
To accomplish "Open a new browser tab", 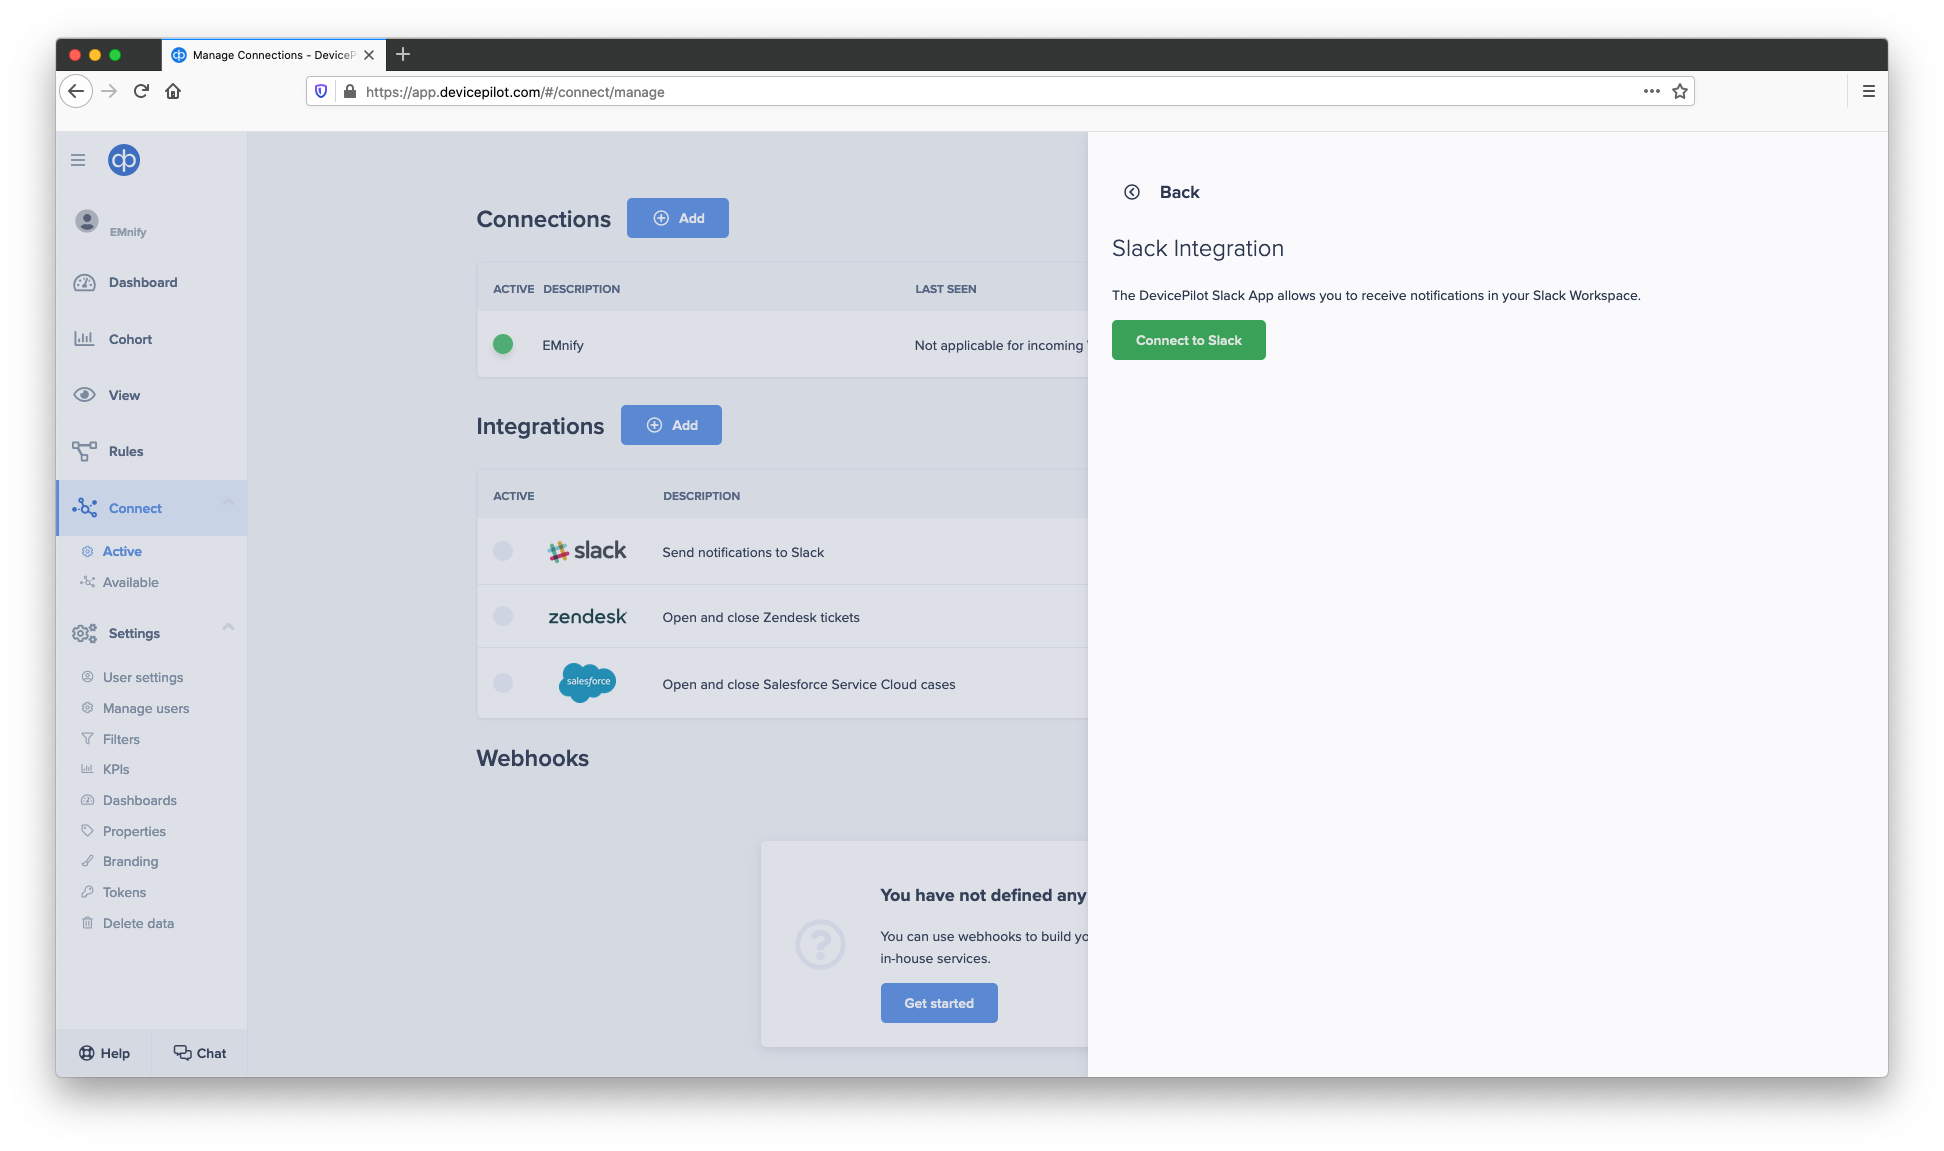I will (403, 54).
